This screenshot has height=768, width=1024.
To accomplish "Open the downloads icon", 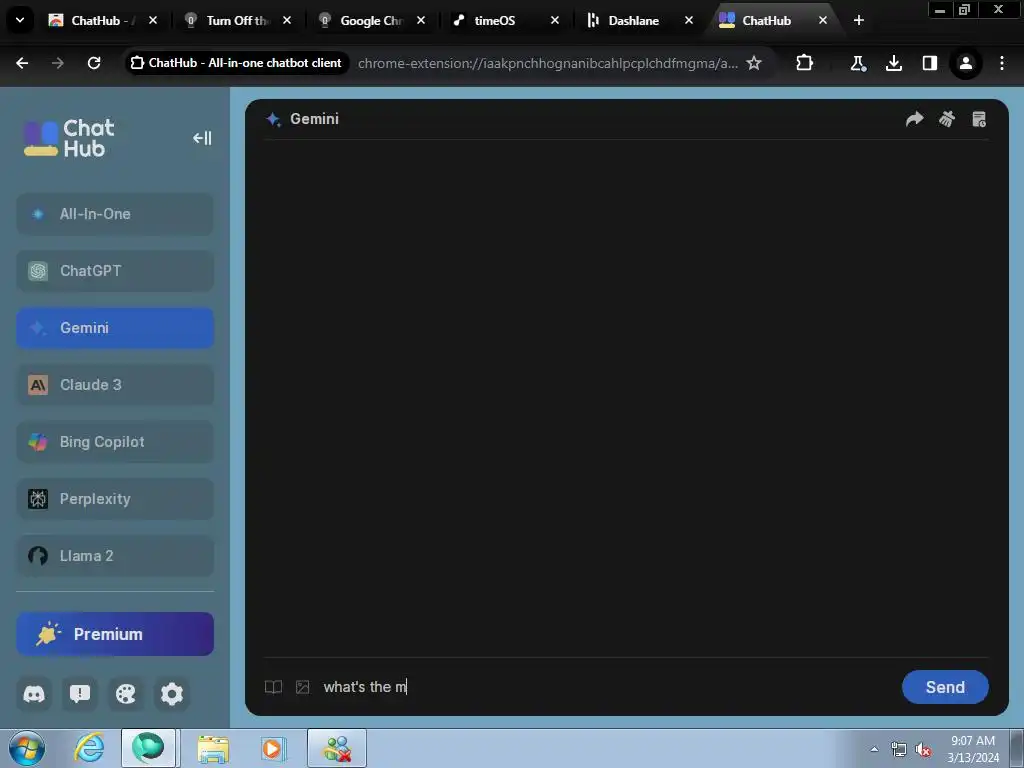I will 894,63.
